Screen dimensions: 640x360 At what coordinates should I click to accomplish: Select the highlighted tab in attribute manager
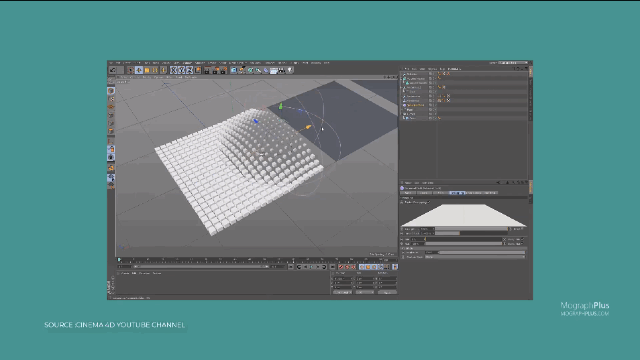click(457, 193)
